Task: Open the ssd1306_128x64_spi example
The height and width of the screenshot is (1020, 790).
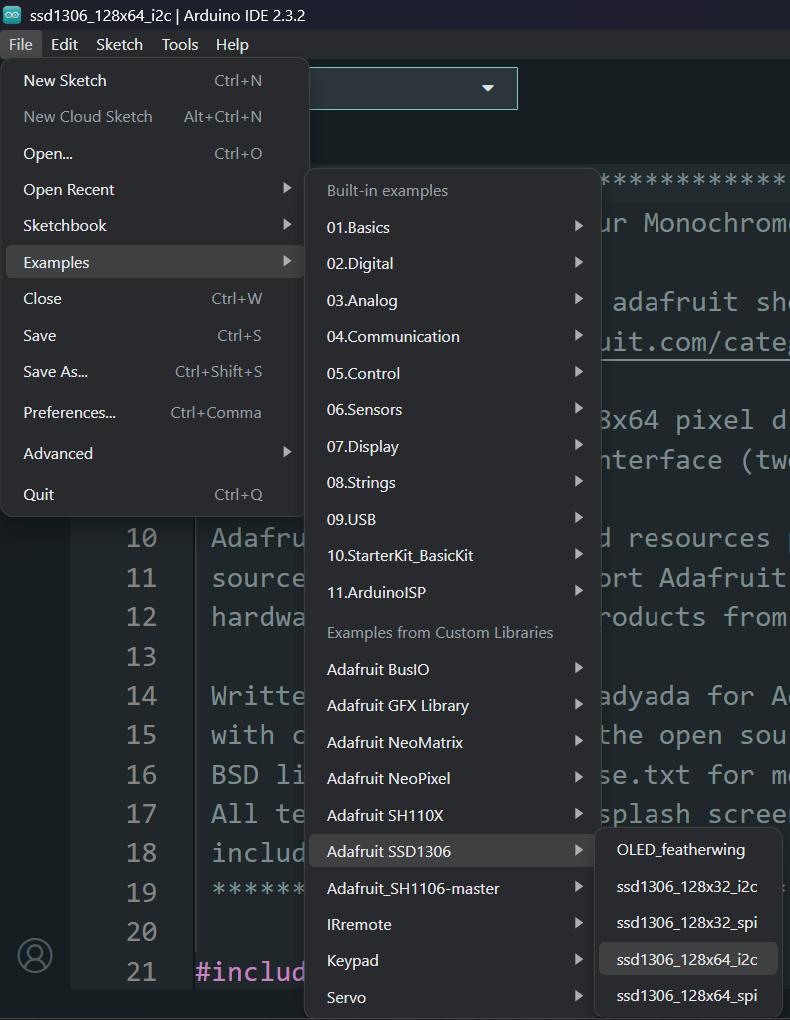Action: (x=688, y=995)
